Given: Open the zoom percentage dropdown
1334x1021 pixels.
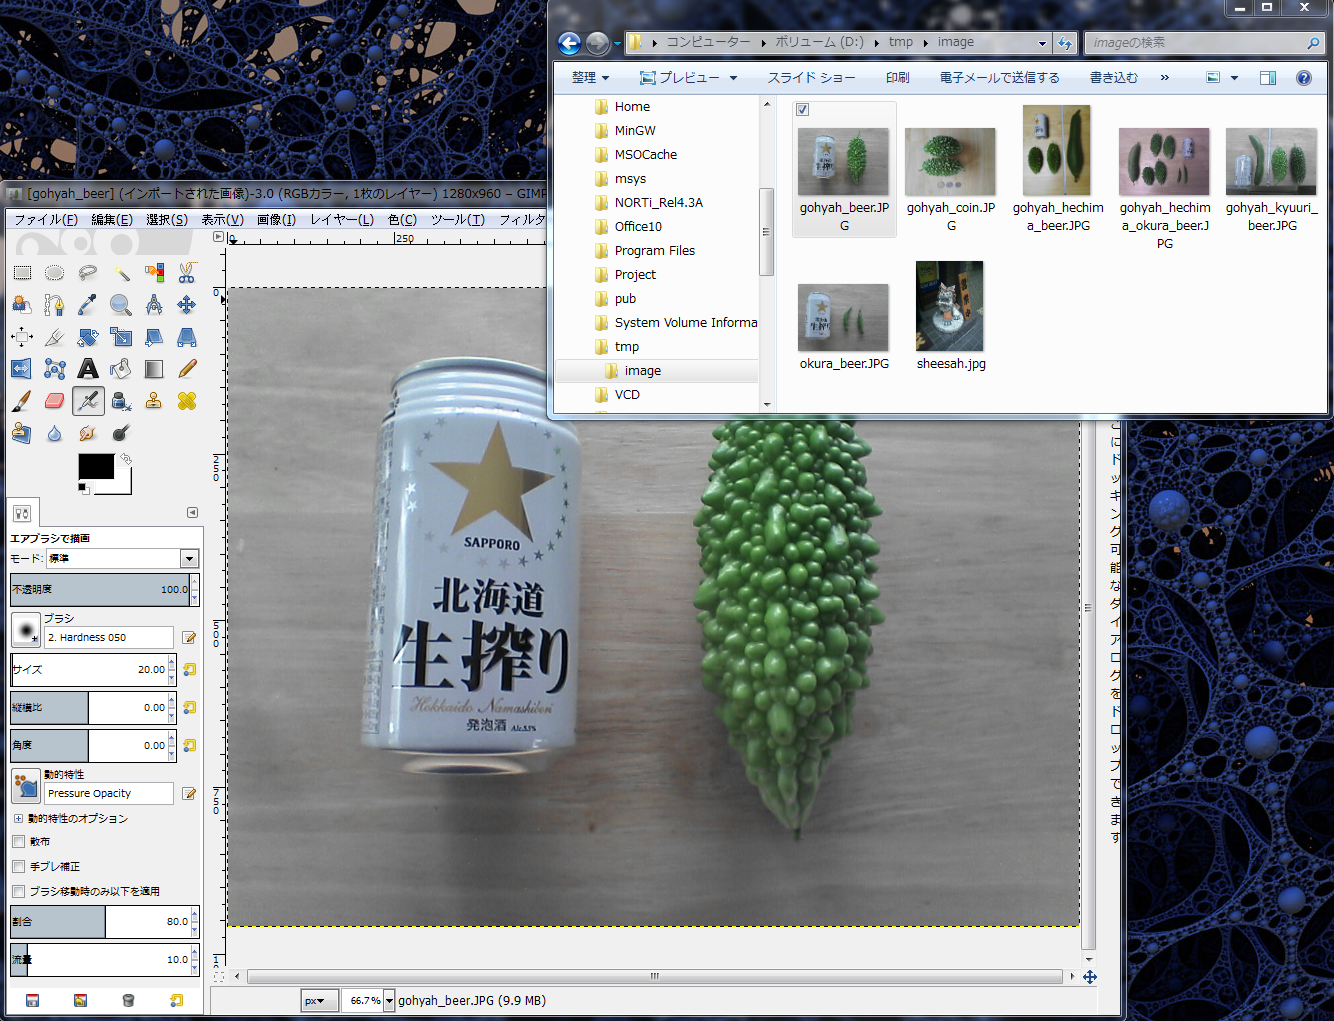Looking at the screenshot, I should tap(389, 1000).
